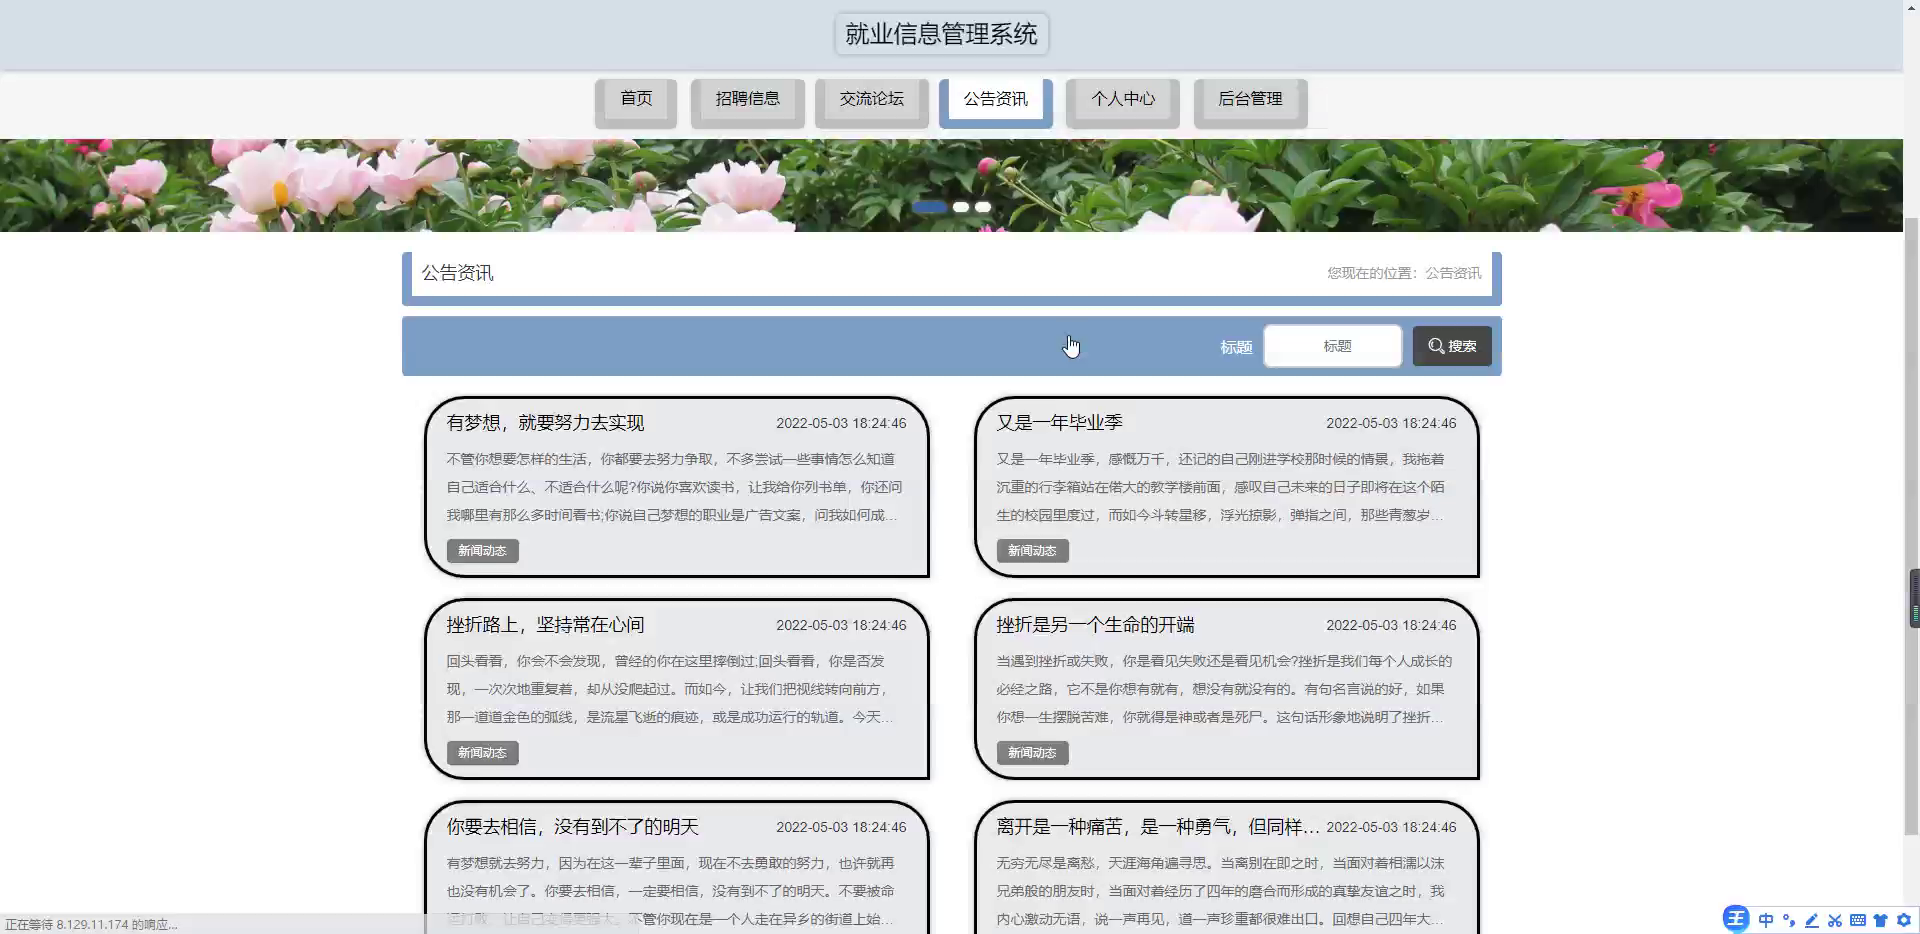Toggle the 中 Chinese/English input mode

[x=1766, y=920]
